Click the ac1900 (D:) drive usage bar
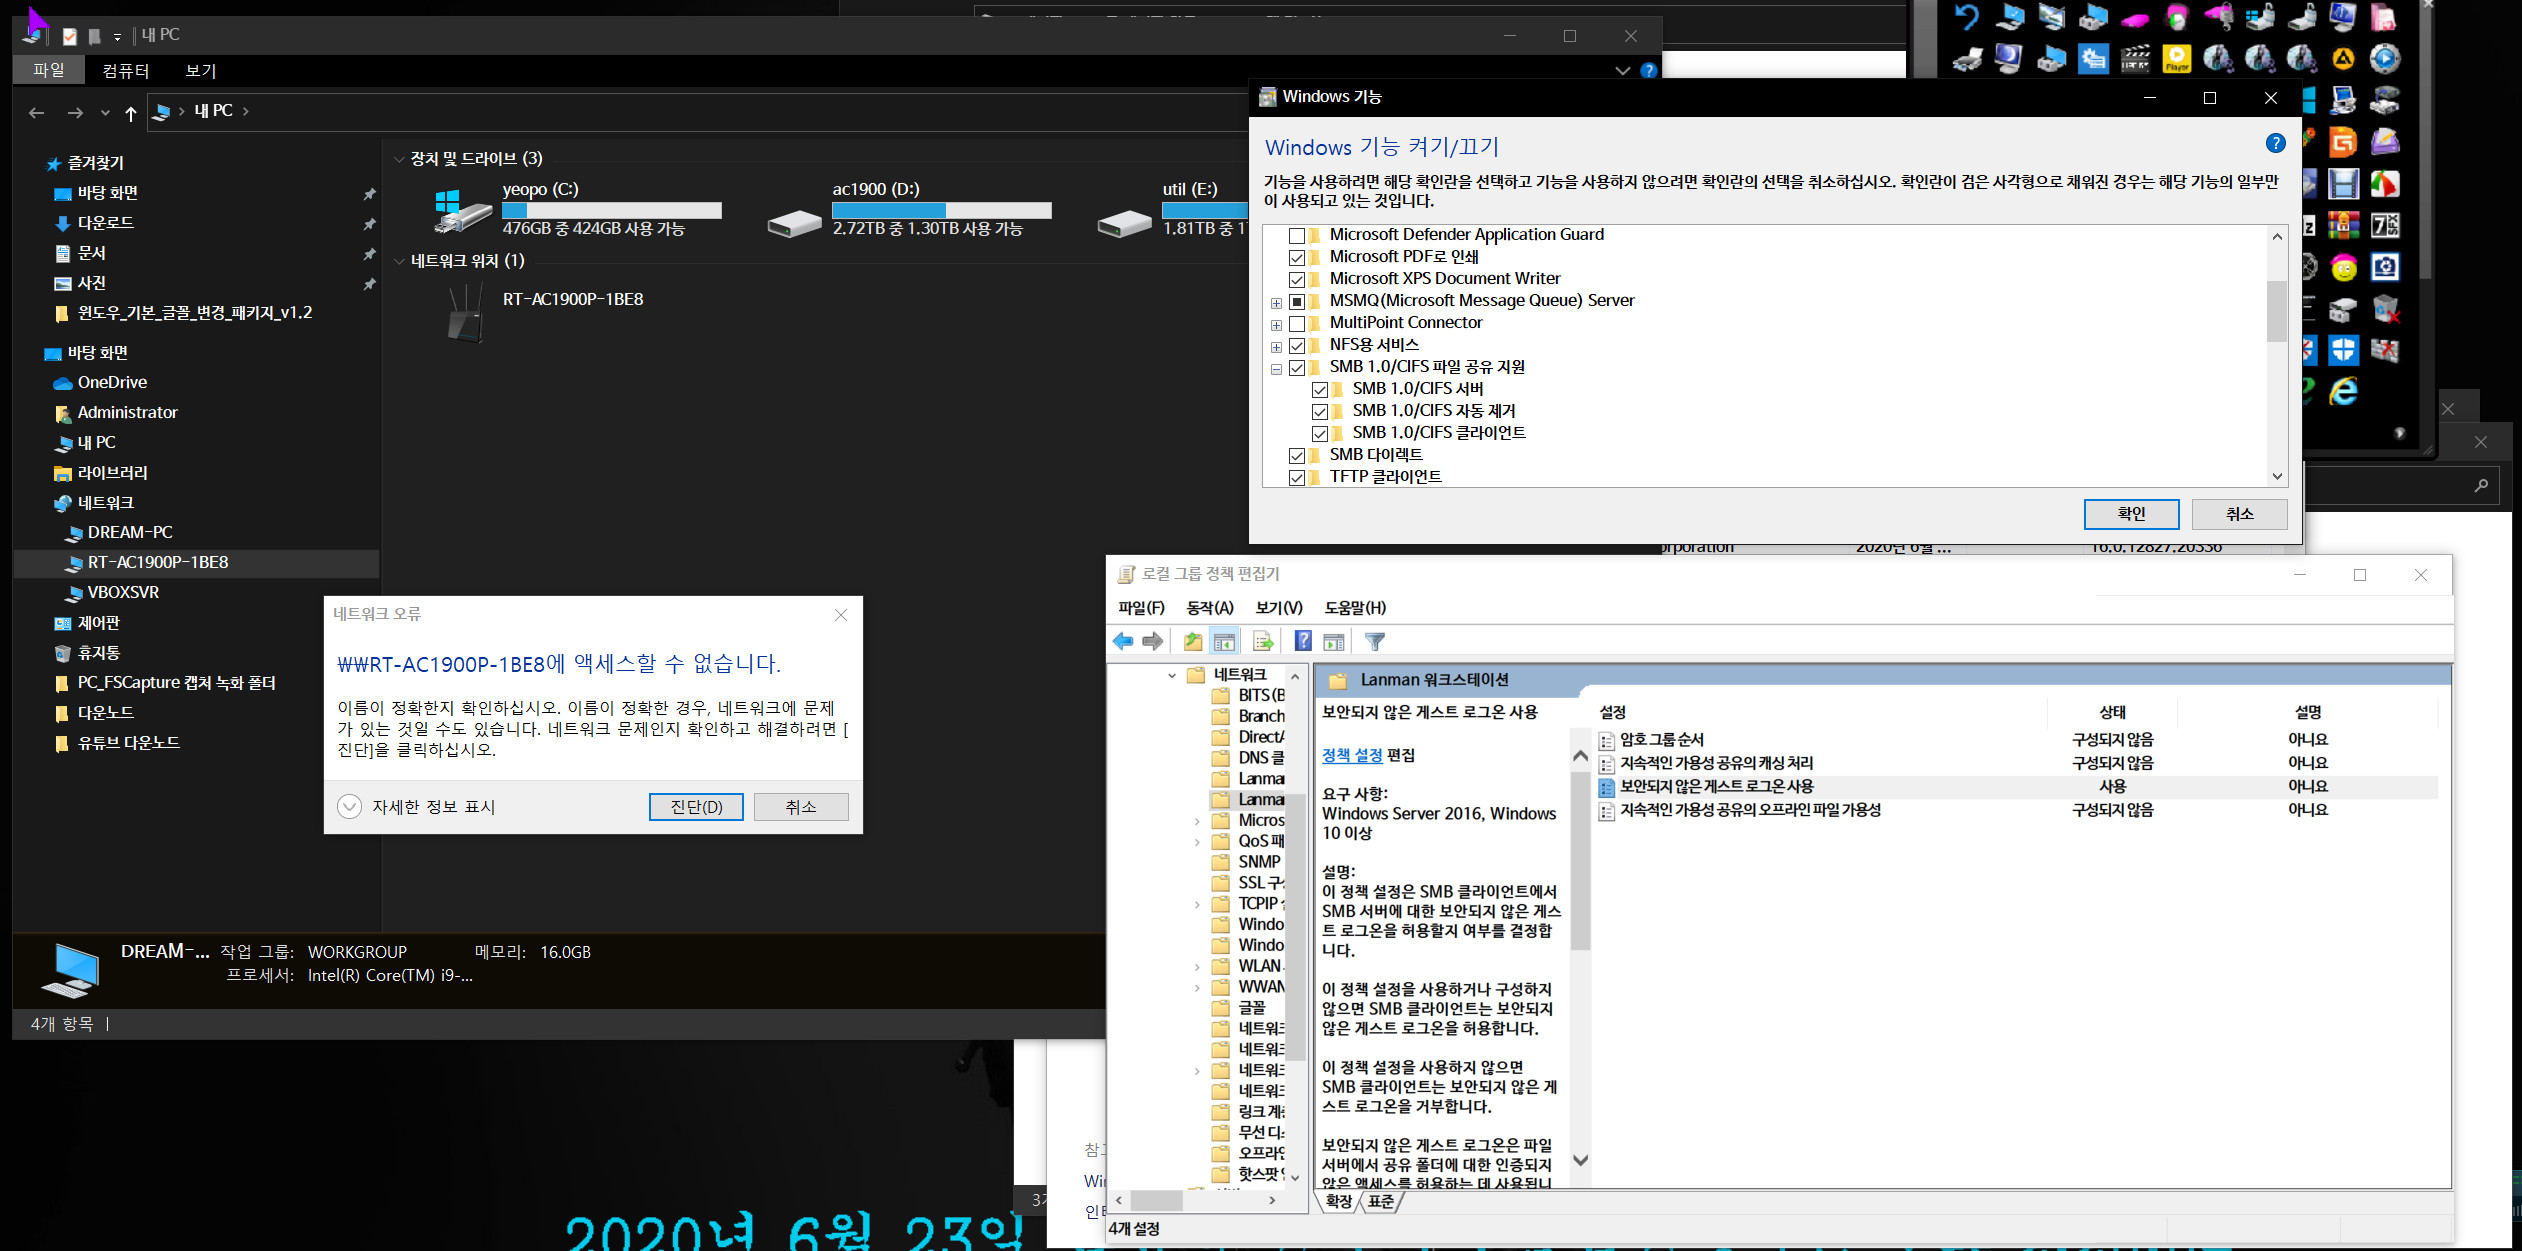Image resolution: width=2522 pixels, height=1251 pixels. (941, 210)
